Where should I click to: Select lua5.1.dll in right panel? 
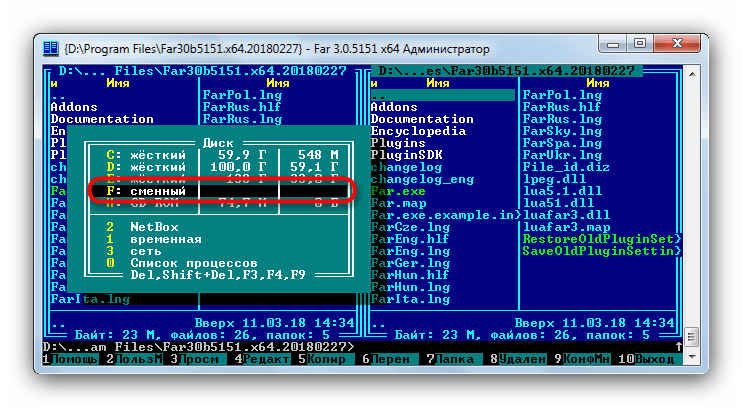coord(562,191)
